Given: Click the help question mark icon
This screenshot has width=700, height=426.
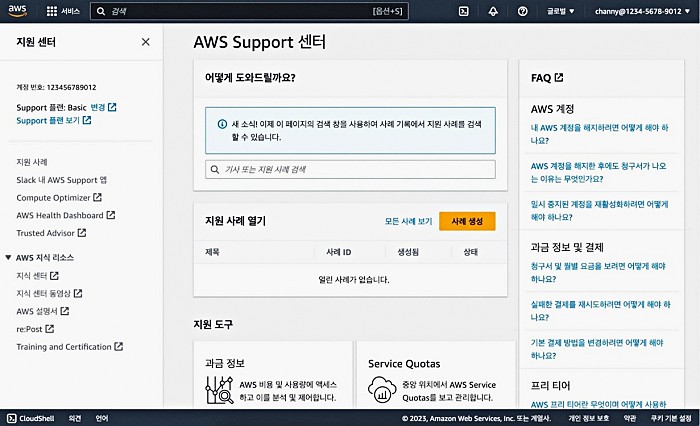Looking at the screenshot, I should coord(523,11).
